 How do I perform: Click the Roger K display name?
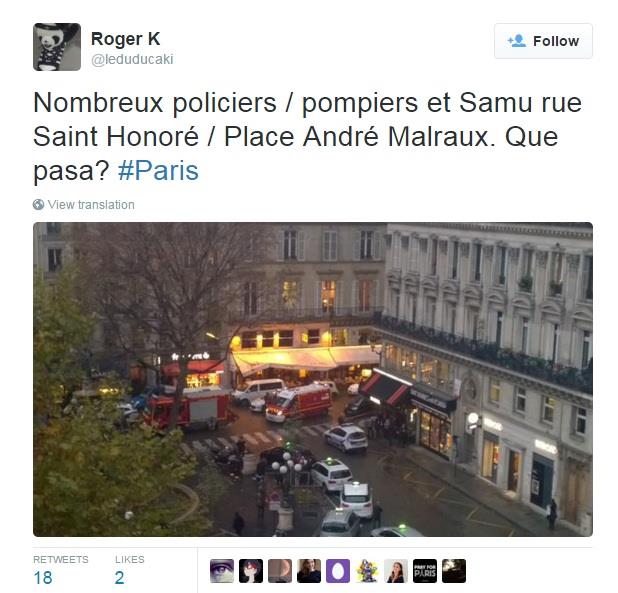(x=125, y=39)
